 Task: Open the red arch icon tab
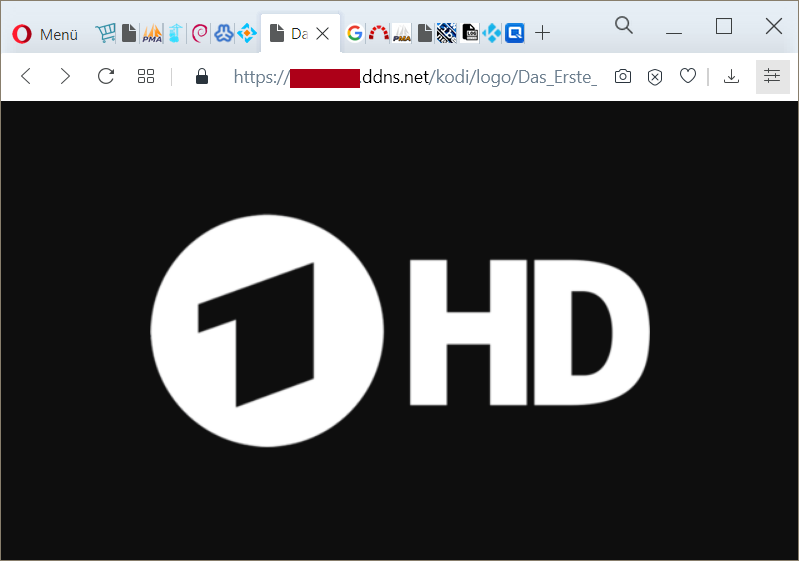pos(379,34)
